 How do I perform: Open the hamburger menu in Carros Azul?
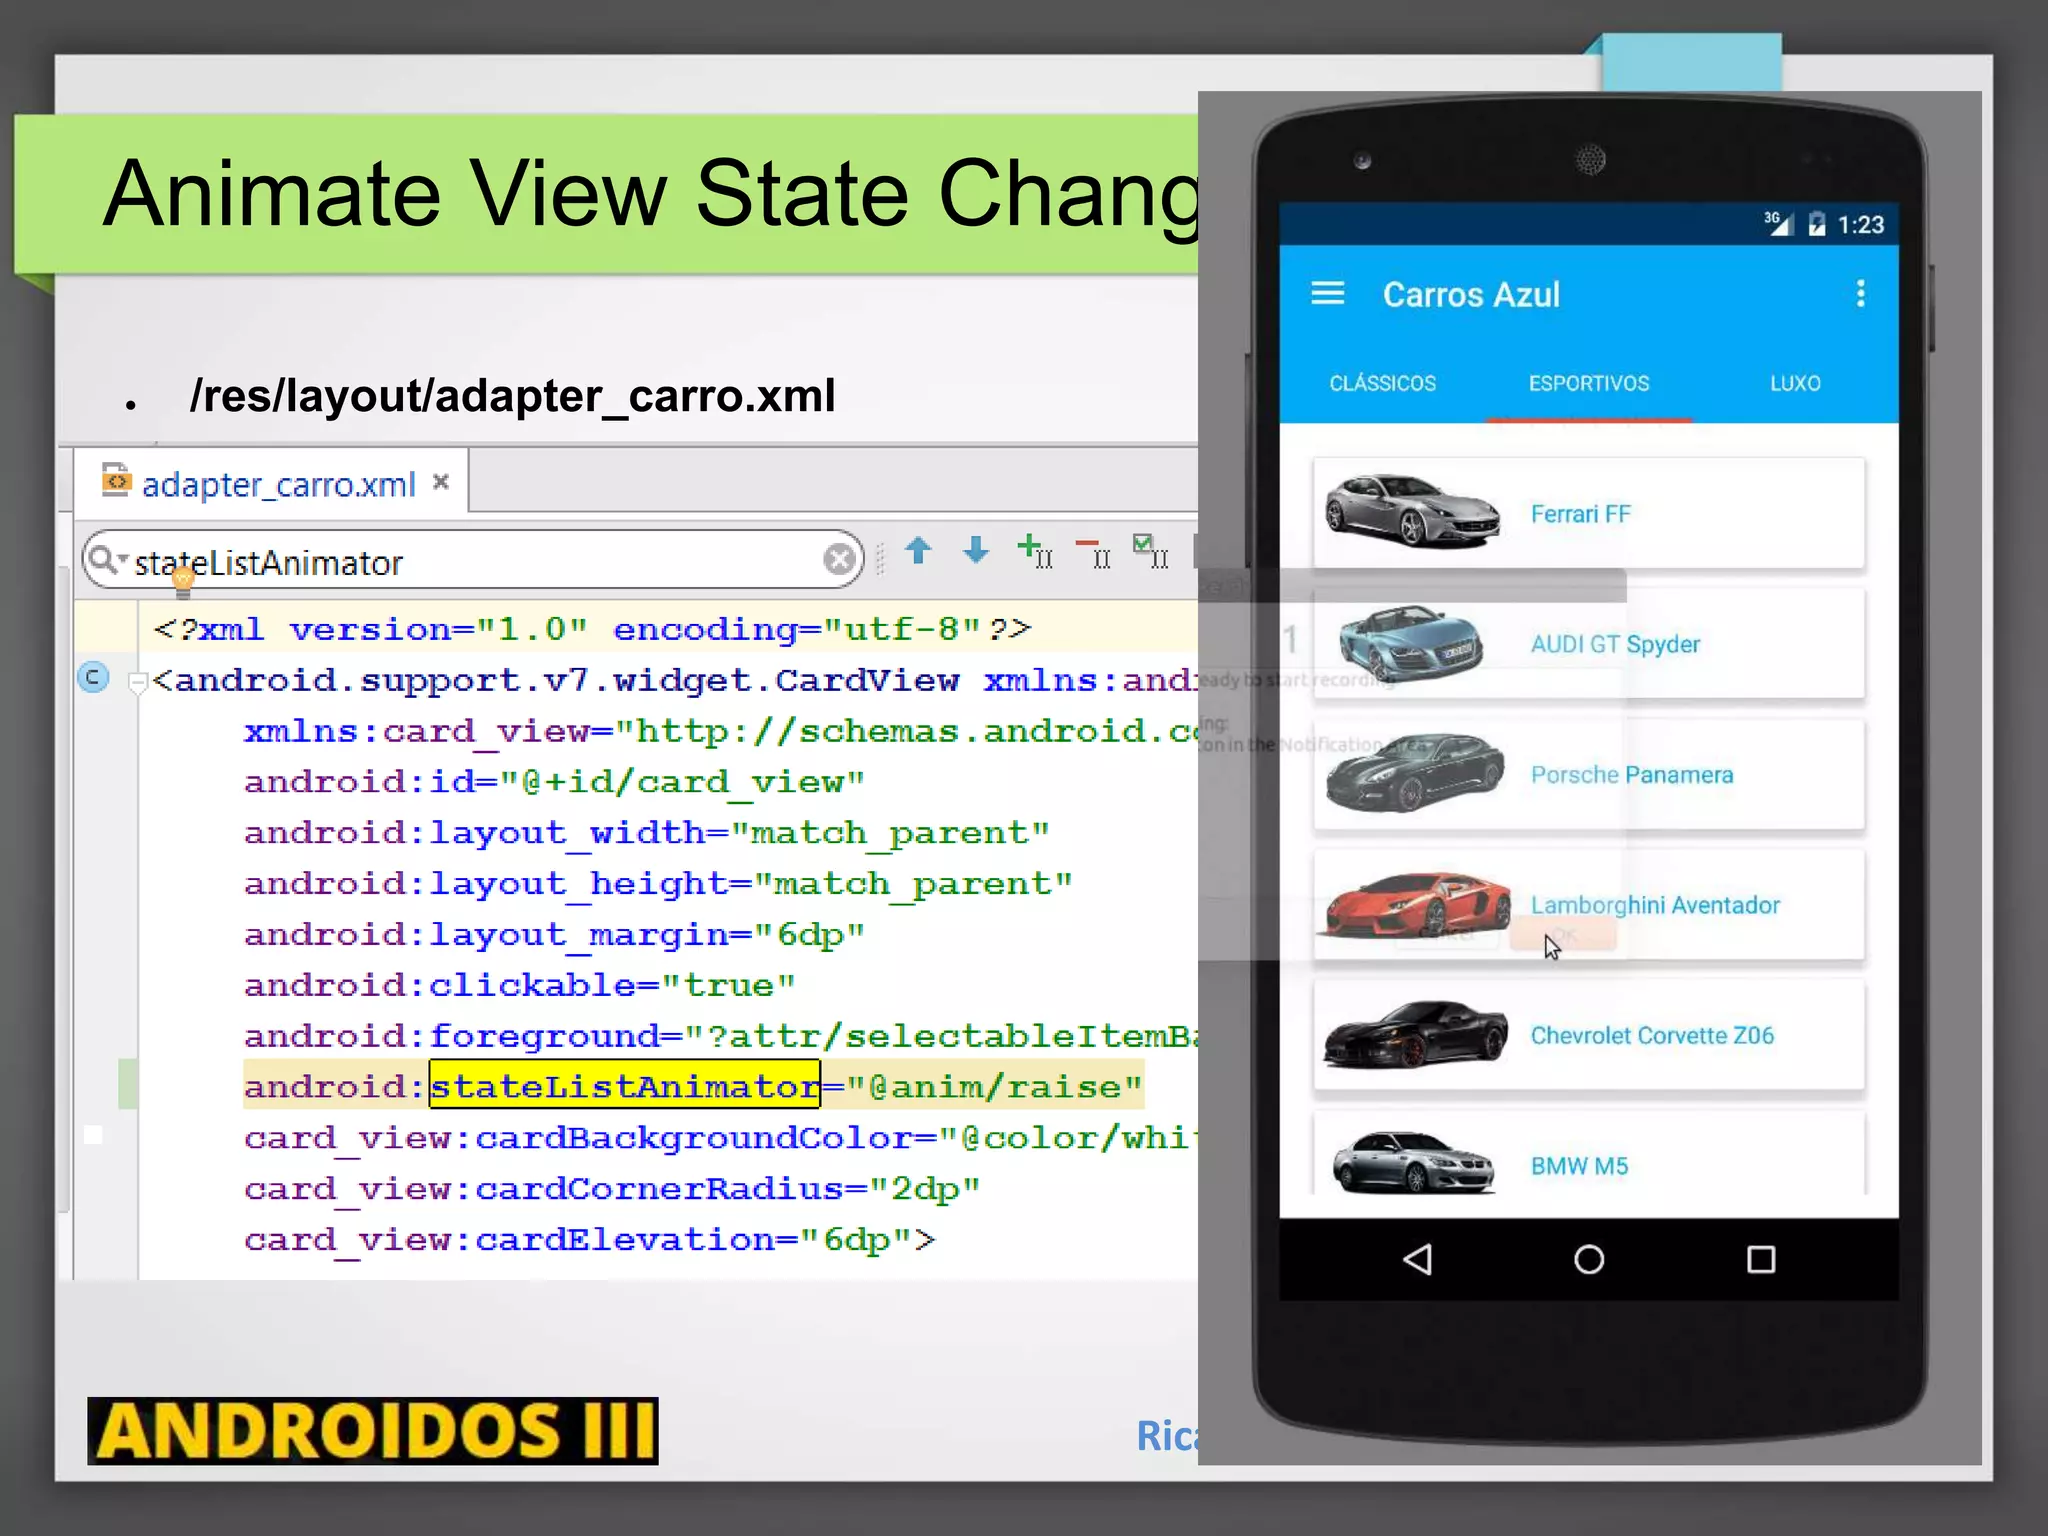click(x=1327, y=293)
